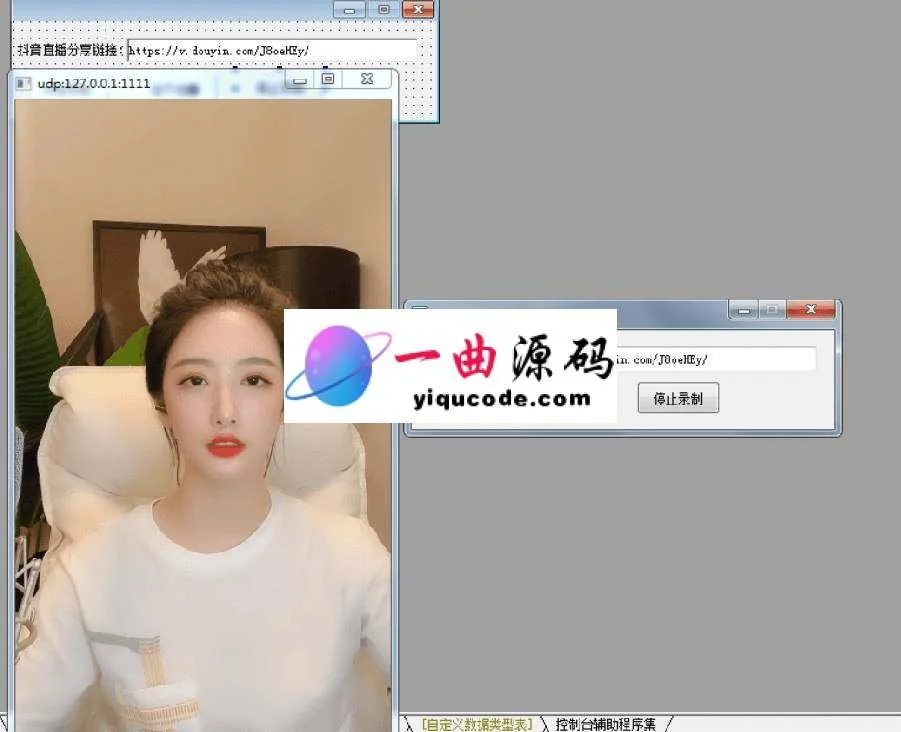Maximize the top form designer window
The height and width of the screenshot is (732, 901).
point(382,9)
